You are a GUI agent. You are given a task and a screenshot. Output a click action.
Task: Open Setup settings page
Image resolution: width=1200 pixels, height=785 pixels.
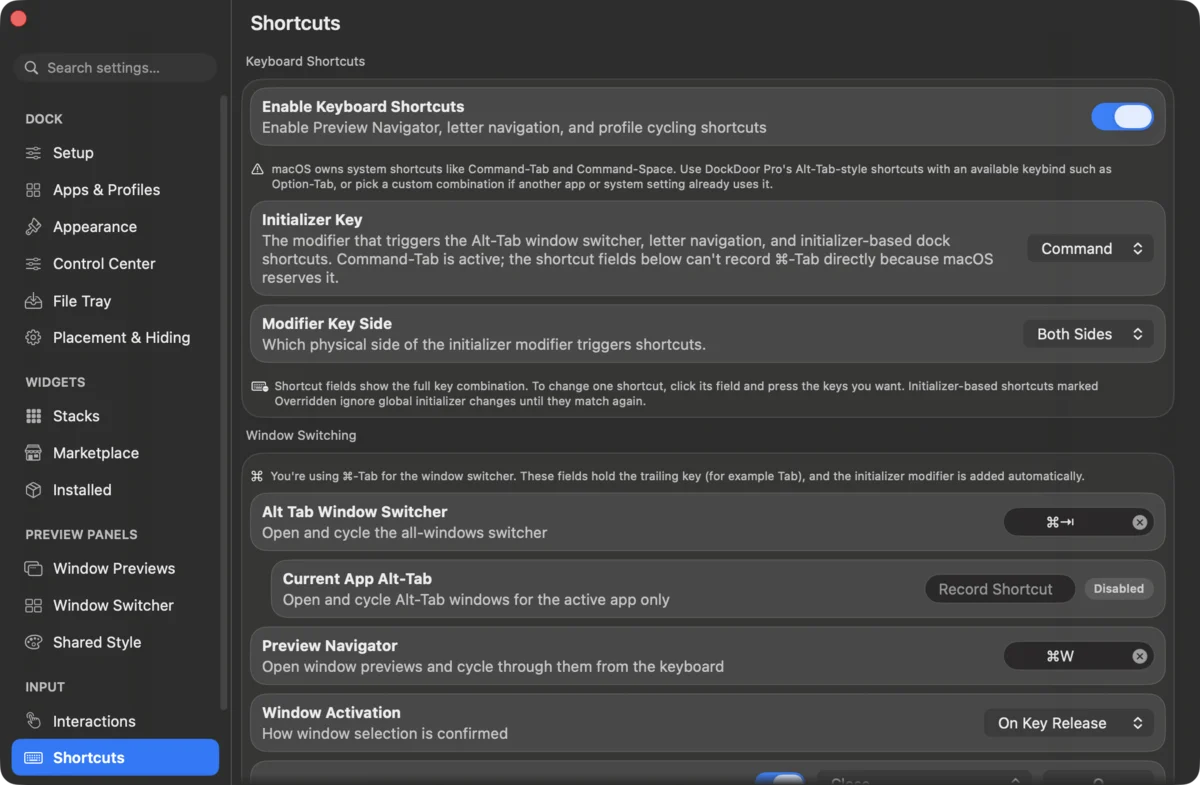pyautogui.click(x=115, y=153)
